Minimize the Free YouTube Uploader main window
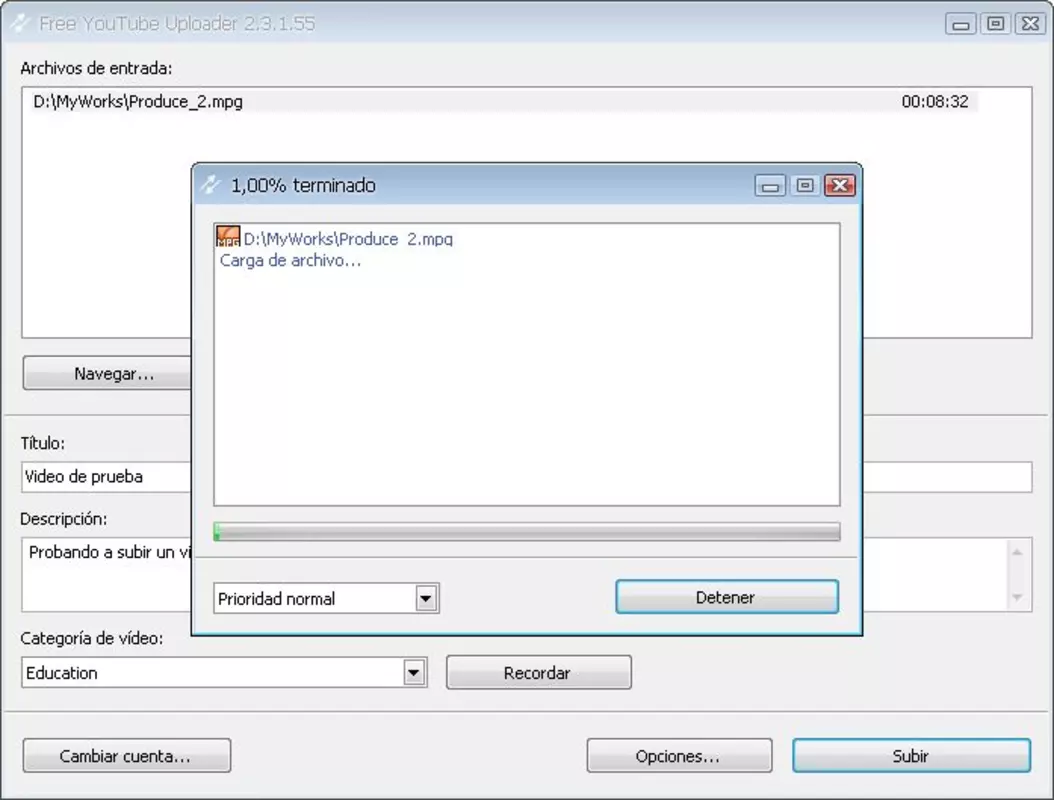The height and width of the screenshot is (800, 1054). pyautogui.click(x=961, y=24)
